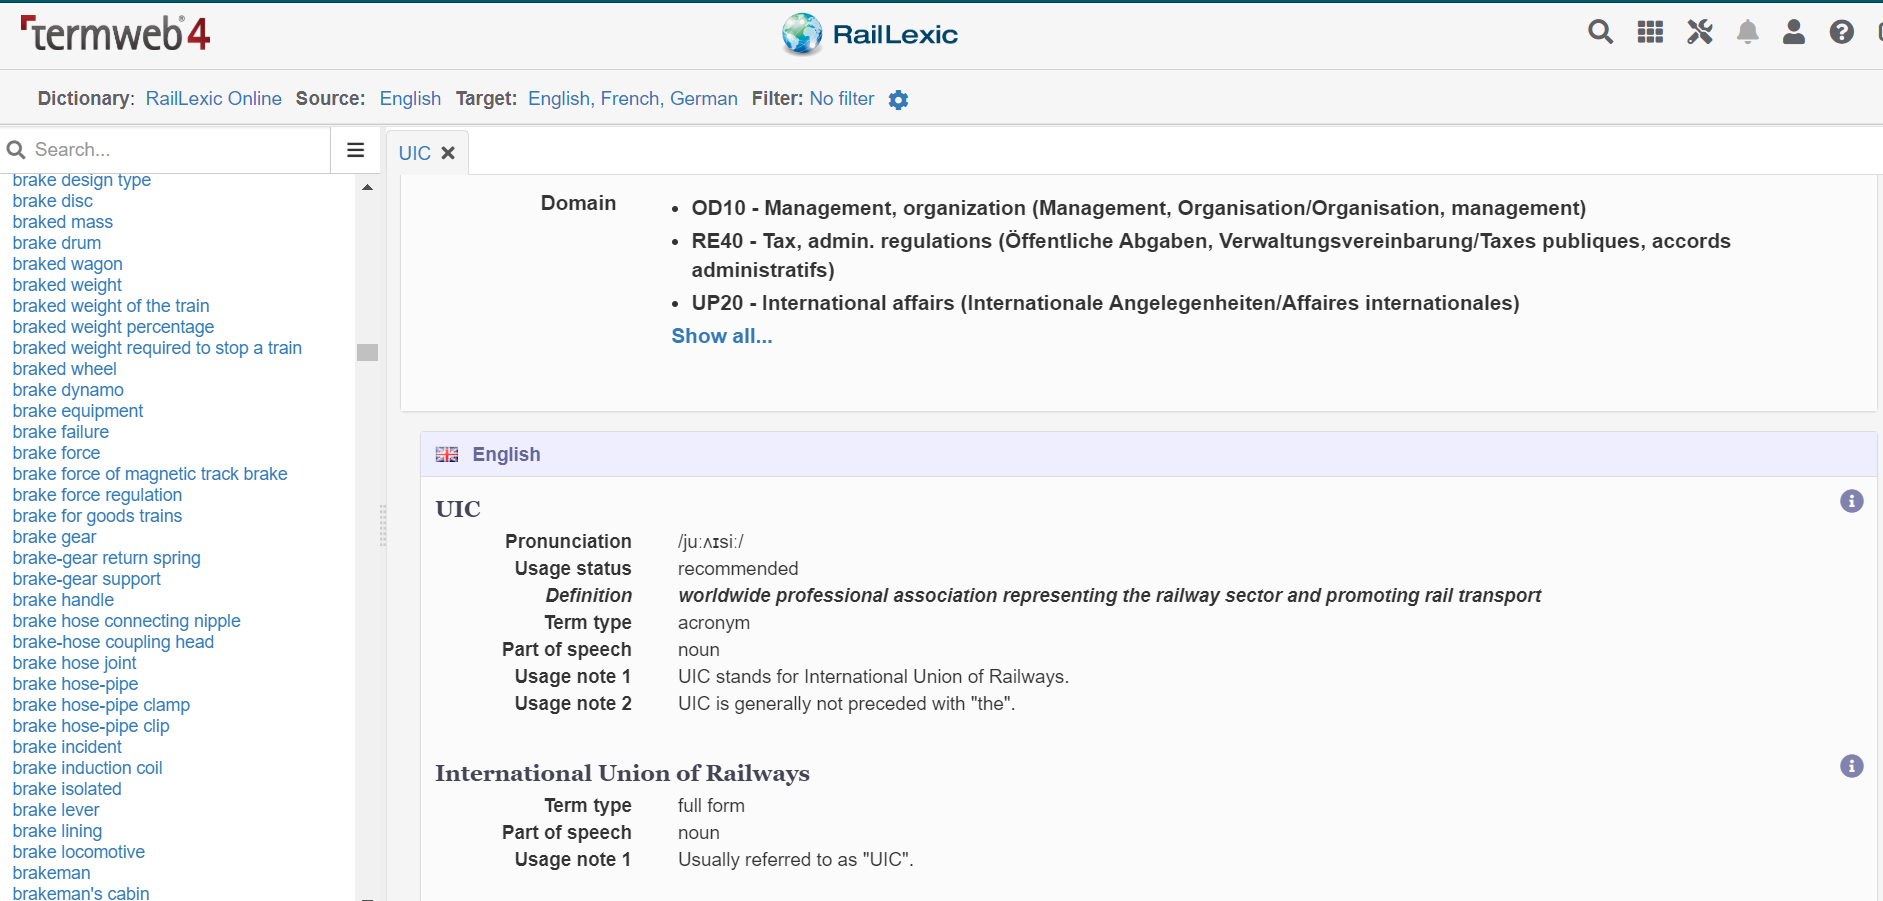Open term 'brake incident'
The image size is (1883, 901).
[x=67, y=747]
